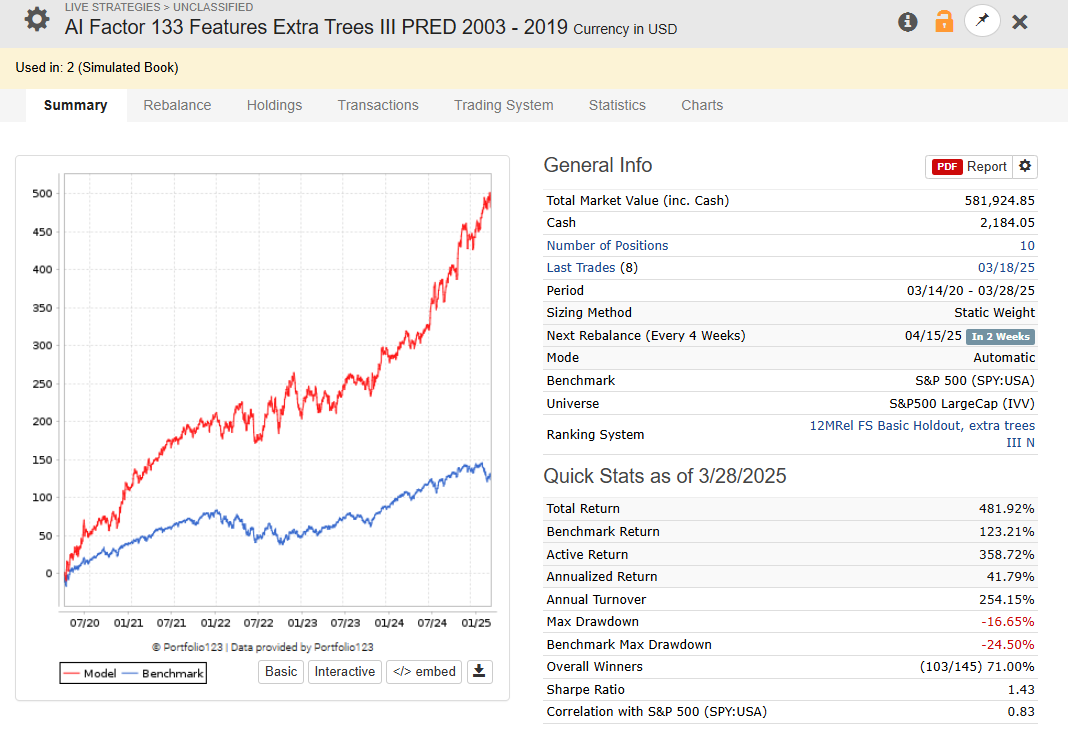
Task: Click the Overall Winners (103/145) 71.00% value
Action: 977,666
